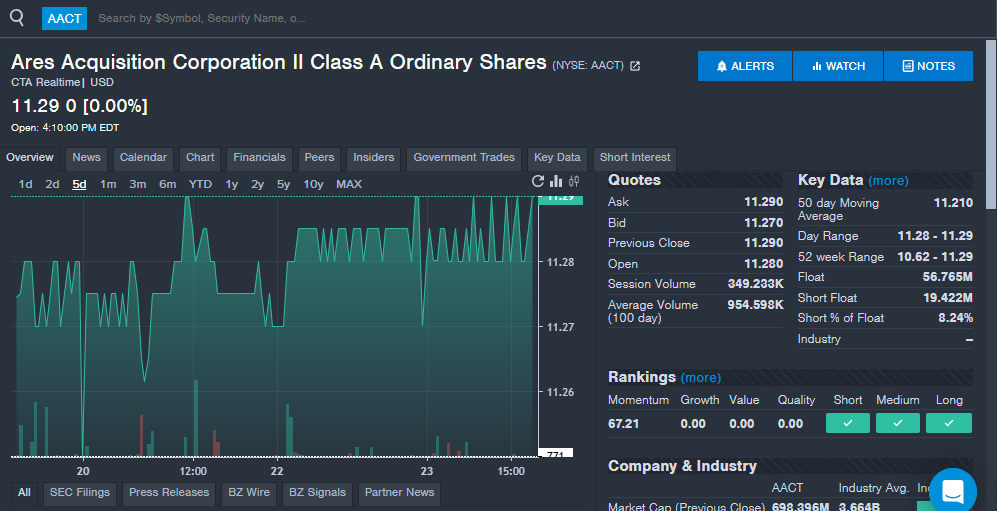The width and height of the screenshot is (997, 511).
Task: Click the AACT symbol tag
Action: point(64,18)
